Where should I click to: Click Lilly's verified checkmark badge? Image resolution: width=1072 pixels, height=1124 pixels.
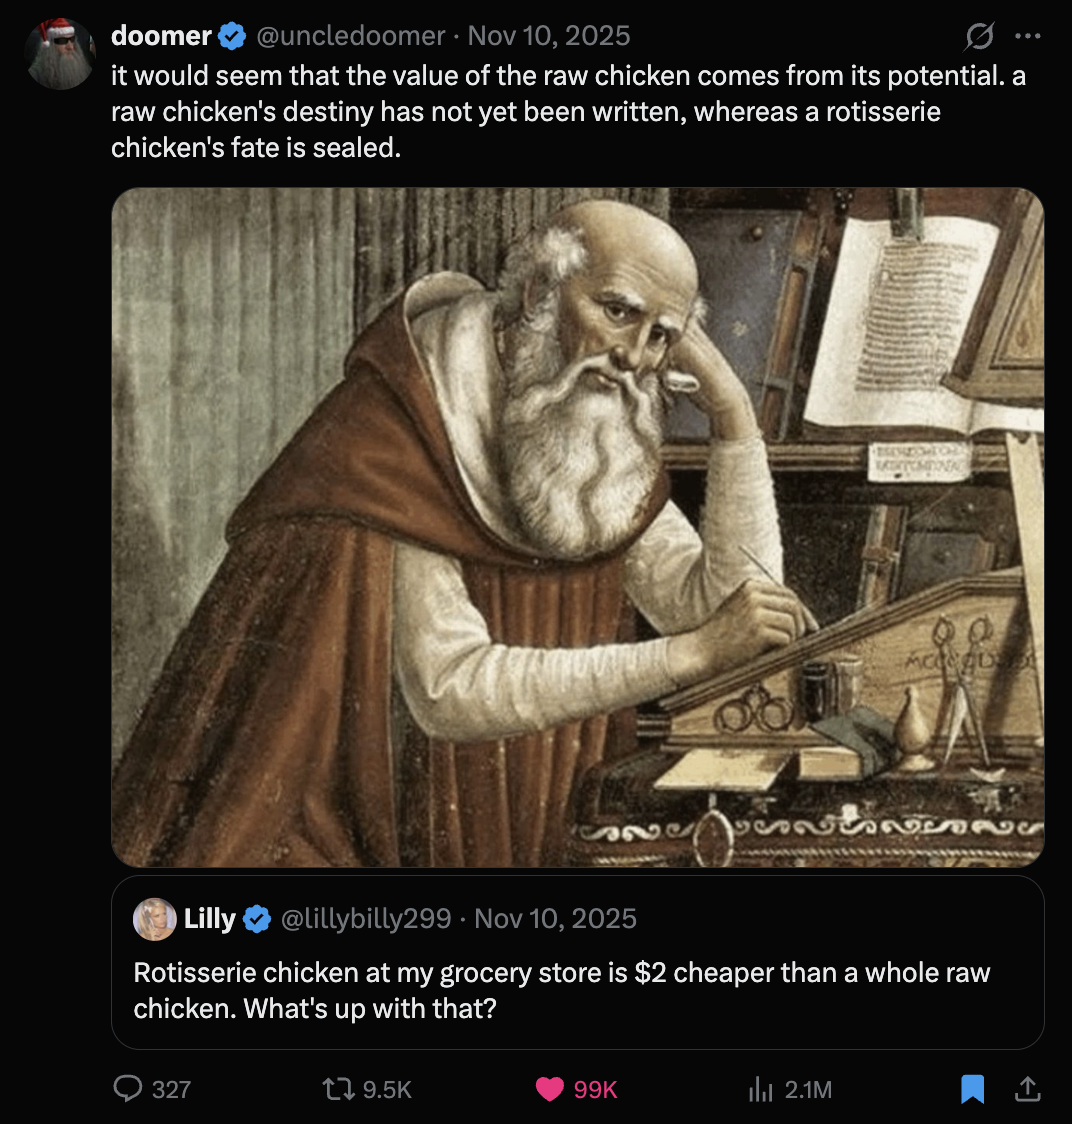click(257, 919)
